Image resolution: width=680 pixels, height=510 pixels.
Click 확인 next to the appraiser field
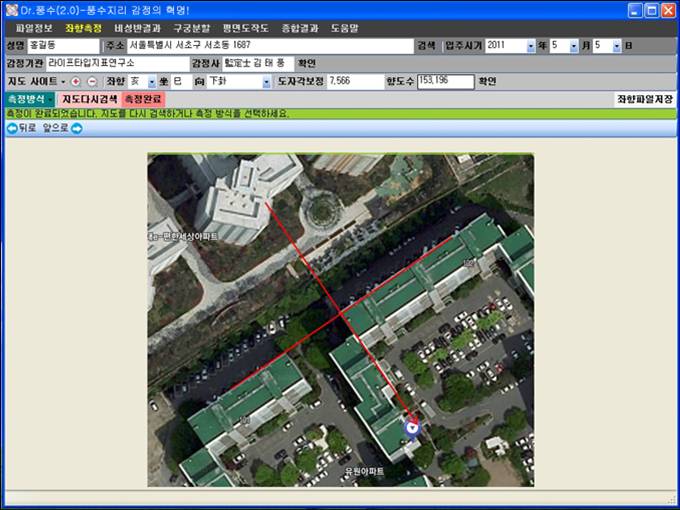click(307, 63)
